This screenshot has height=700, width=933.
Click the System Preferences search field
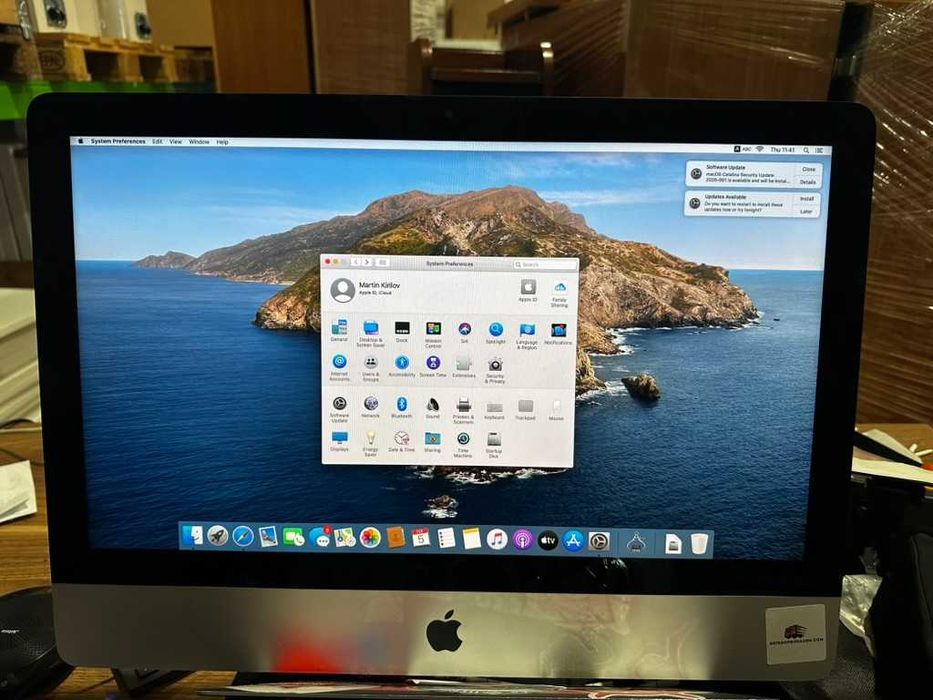coord(544,264)
